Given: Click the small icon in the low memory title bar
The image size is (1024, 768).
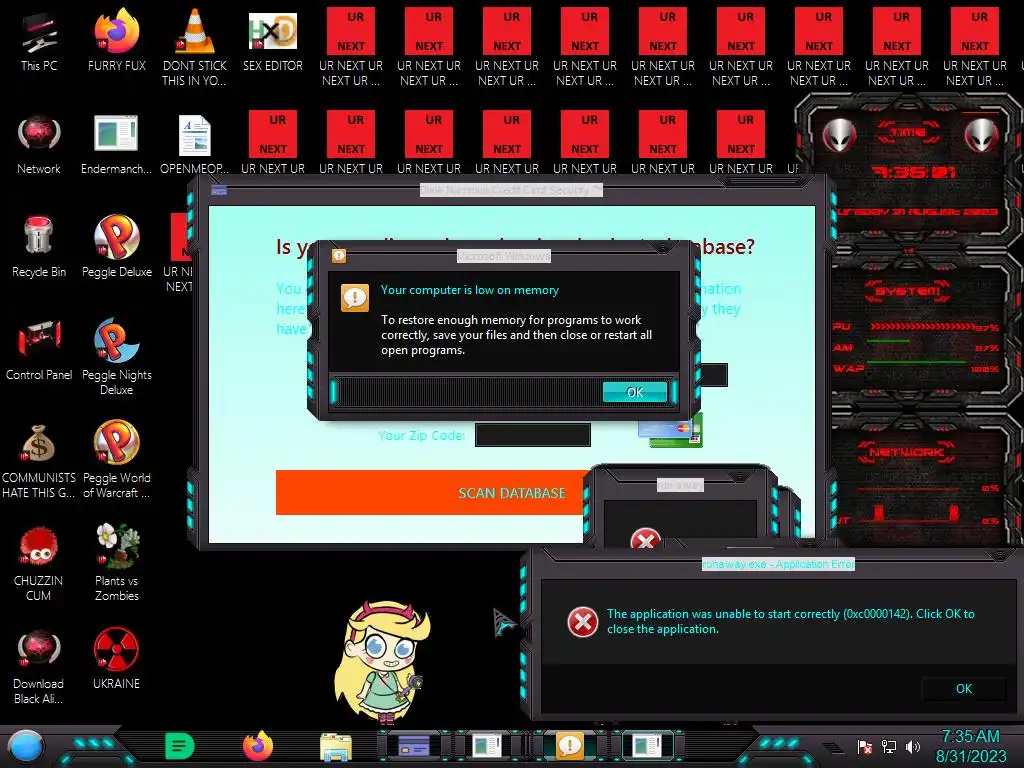Looking at the screenshot, I should (x=338, y=255).
